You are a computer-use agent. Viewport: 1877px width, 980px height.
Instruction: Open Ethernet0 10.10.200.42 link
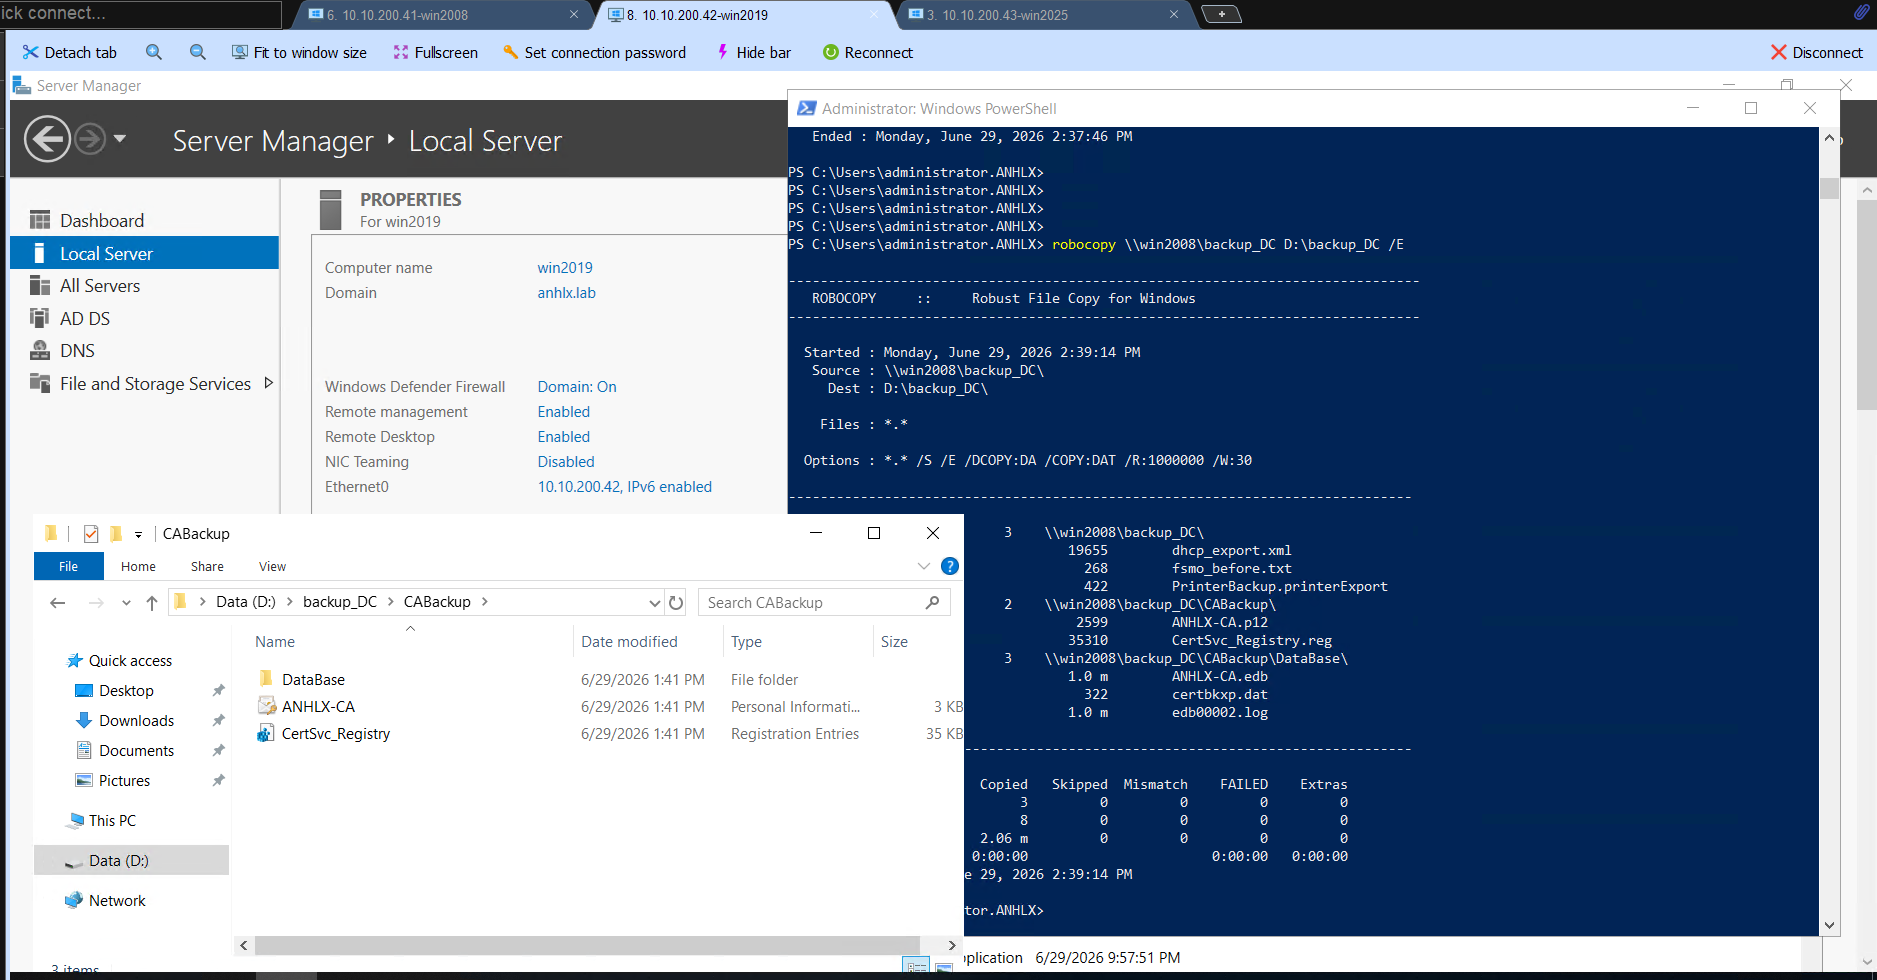click(625, 486)
